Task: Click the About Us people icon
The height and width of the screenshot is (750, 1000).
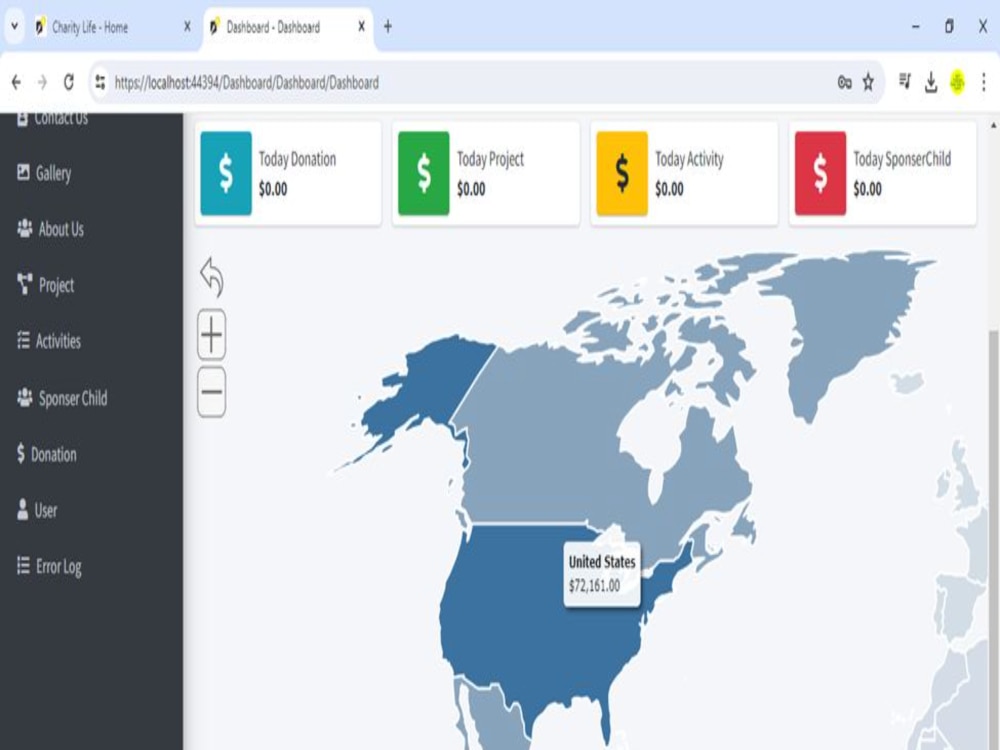Action: (25, 228)
